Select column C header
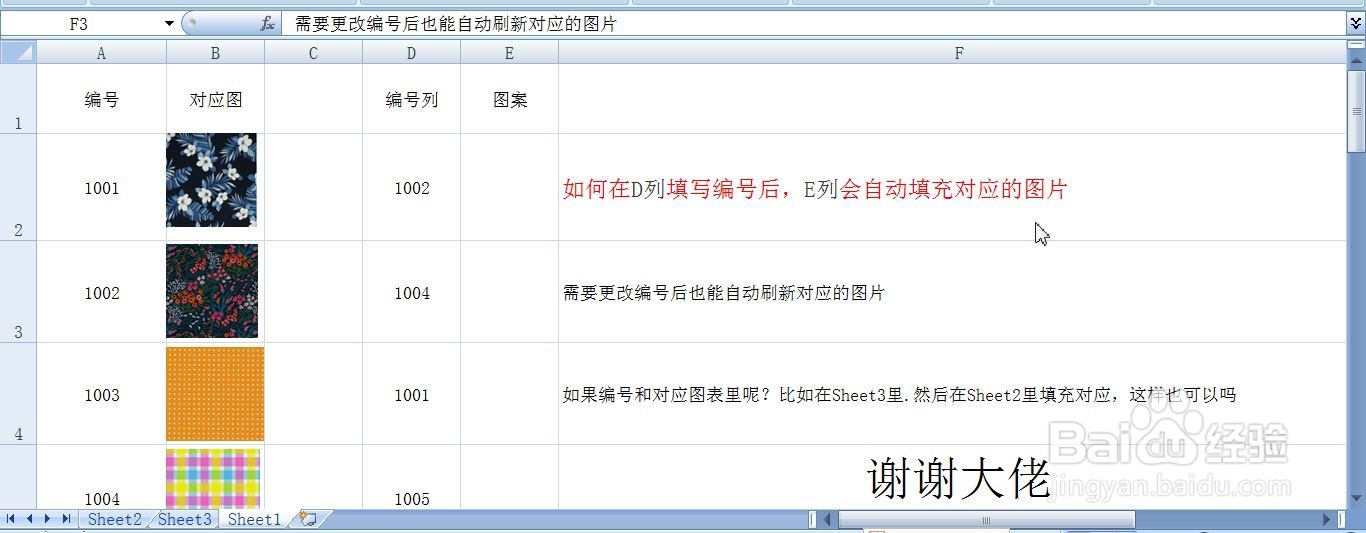 313,53
